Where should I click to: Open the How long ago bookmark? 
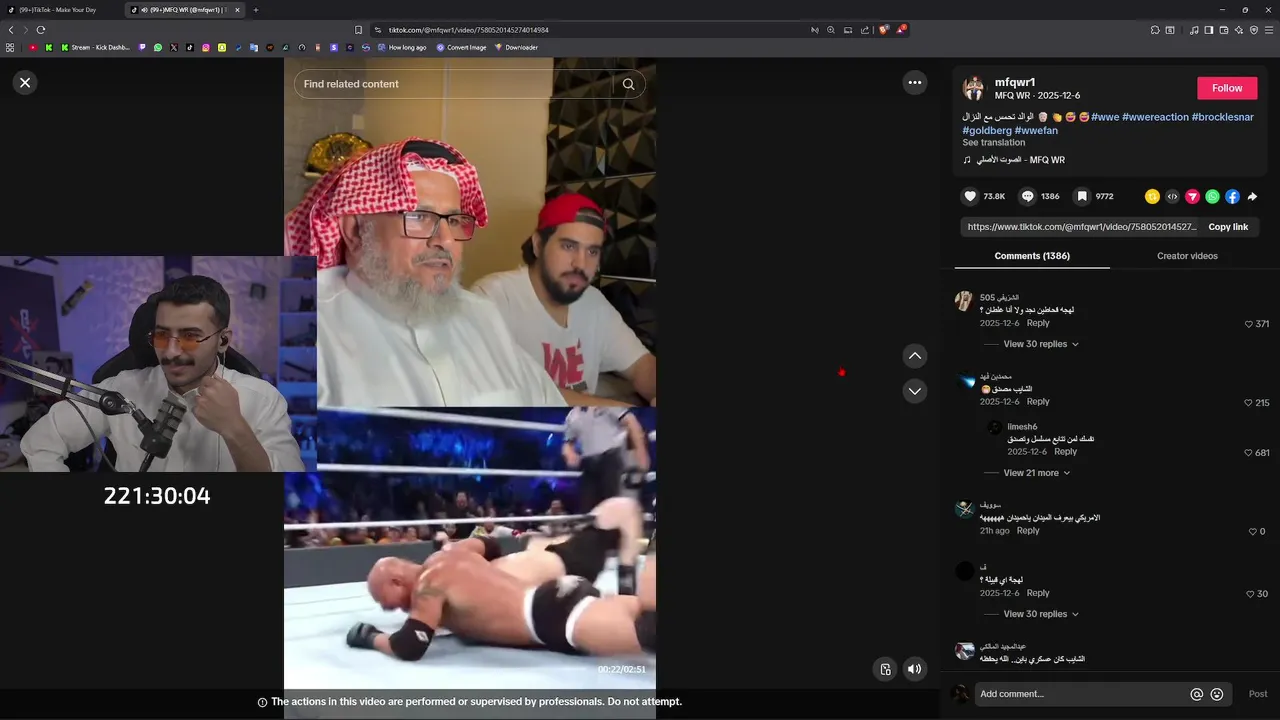(402, 47)
